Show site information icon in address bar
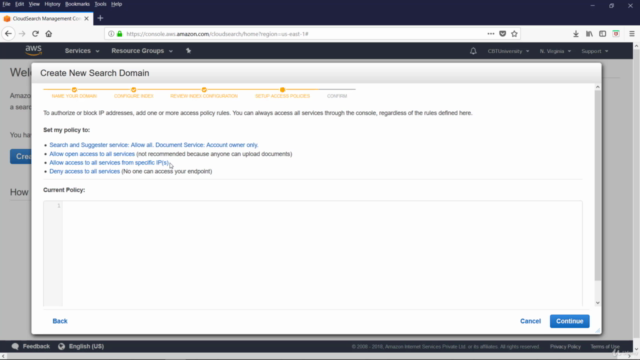This screenshot has height=360, width=640. [x=111, y=34]
